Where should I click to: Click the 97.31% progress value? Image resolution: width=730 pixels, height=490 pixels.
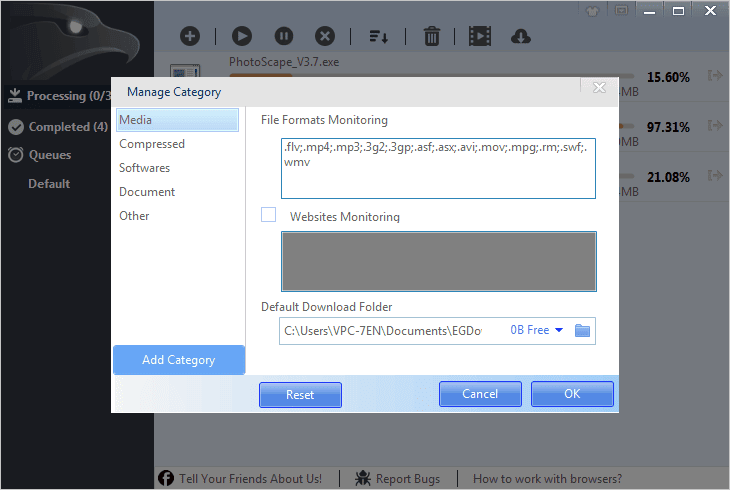pos(668,127)
